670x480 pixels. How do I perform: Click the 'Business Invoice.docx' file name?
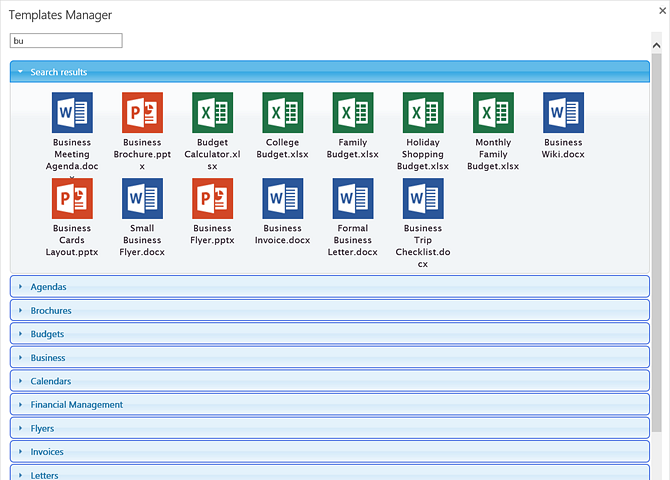point(282,234)
